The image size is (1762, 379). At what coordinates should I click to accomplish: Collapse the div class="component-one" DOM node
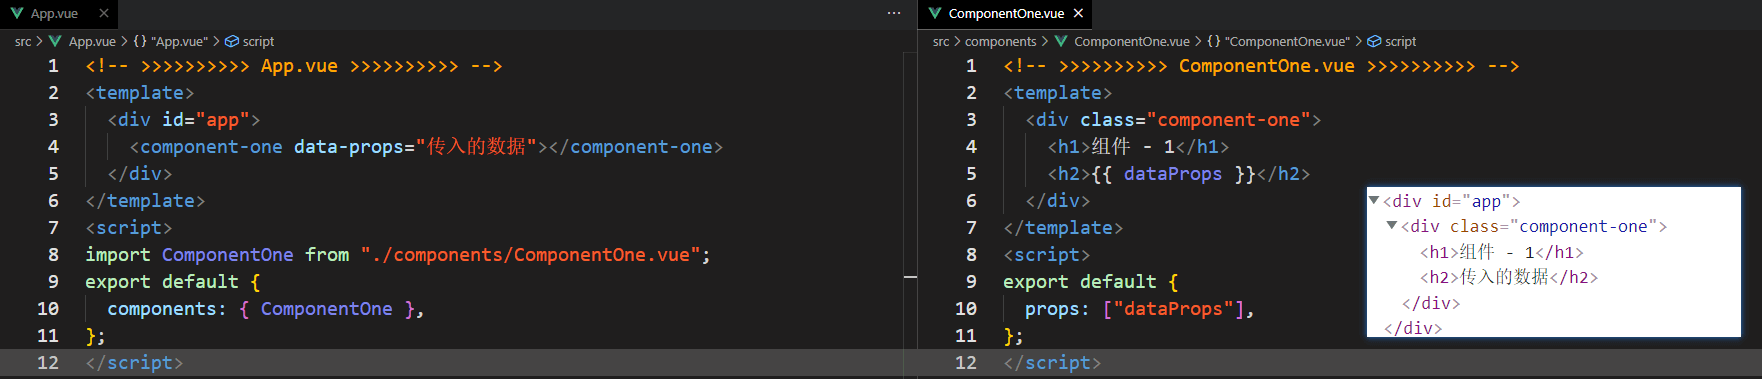click(x=1392, y=226)
